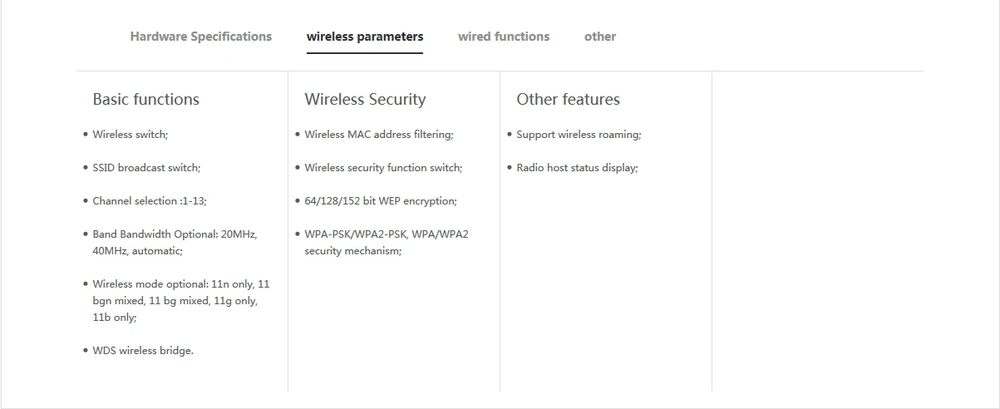Click the Wireless mode optional item

pos(181,301)
